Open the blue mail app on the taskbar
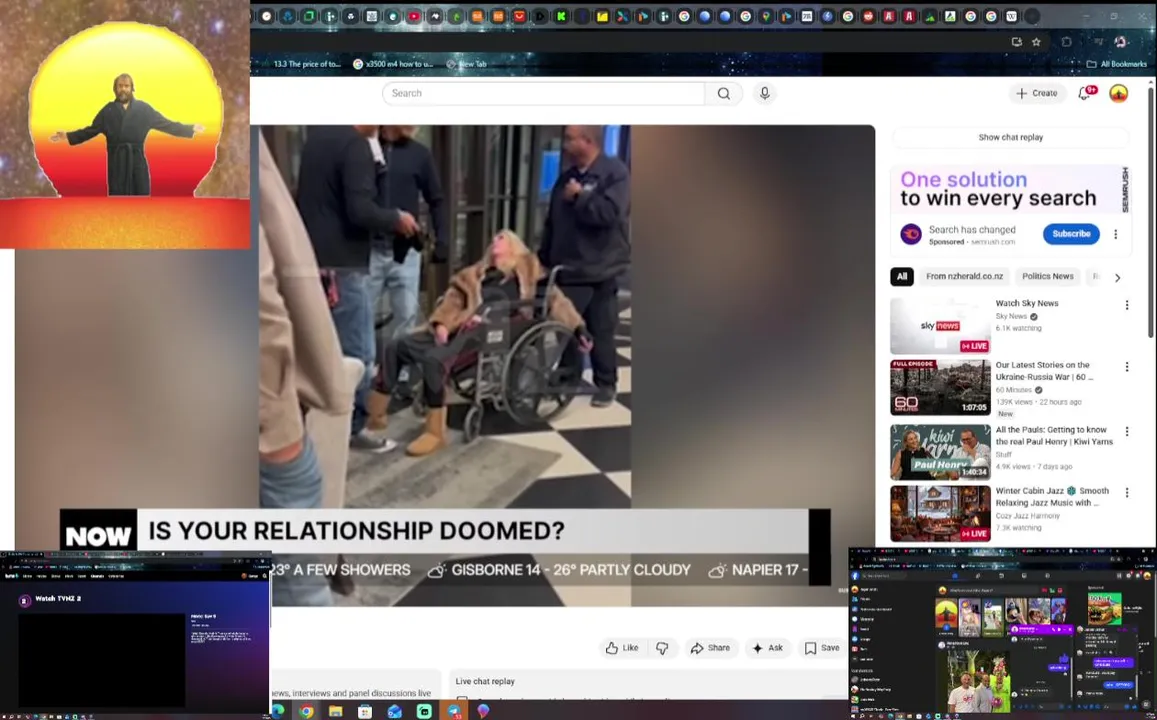Screen dimensions: 1157x720 click(x=395, y=711)
